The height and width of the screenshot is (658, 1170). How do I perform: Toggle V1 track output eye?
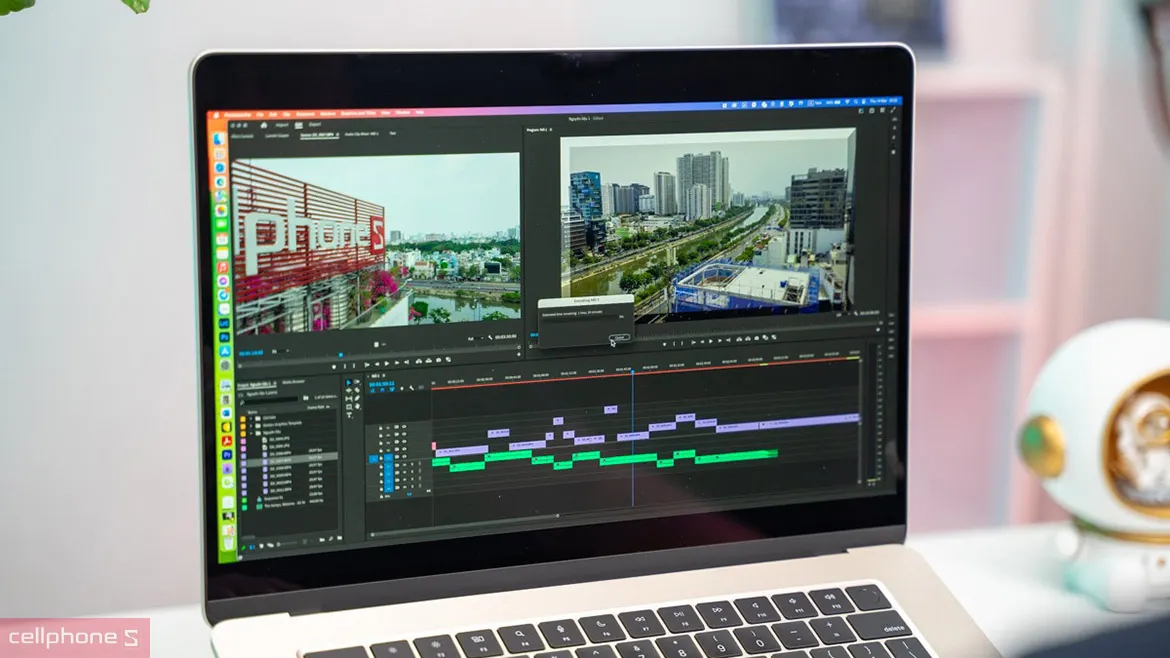click(404, 457)
